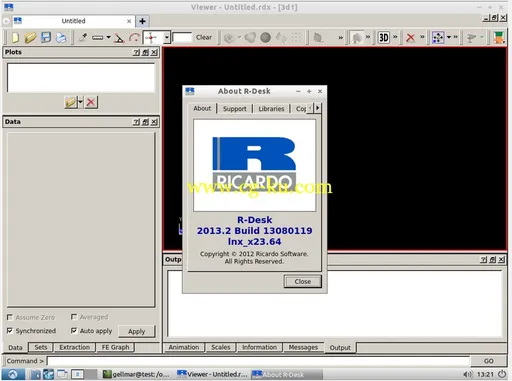Click the Close button in About R-Desk
The width and height of the screenshot is (512, 381).
303,282
